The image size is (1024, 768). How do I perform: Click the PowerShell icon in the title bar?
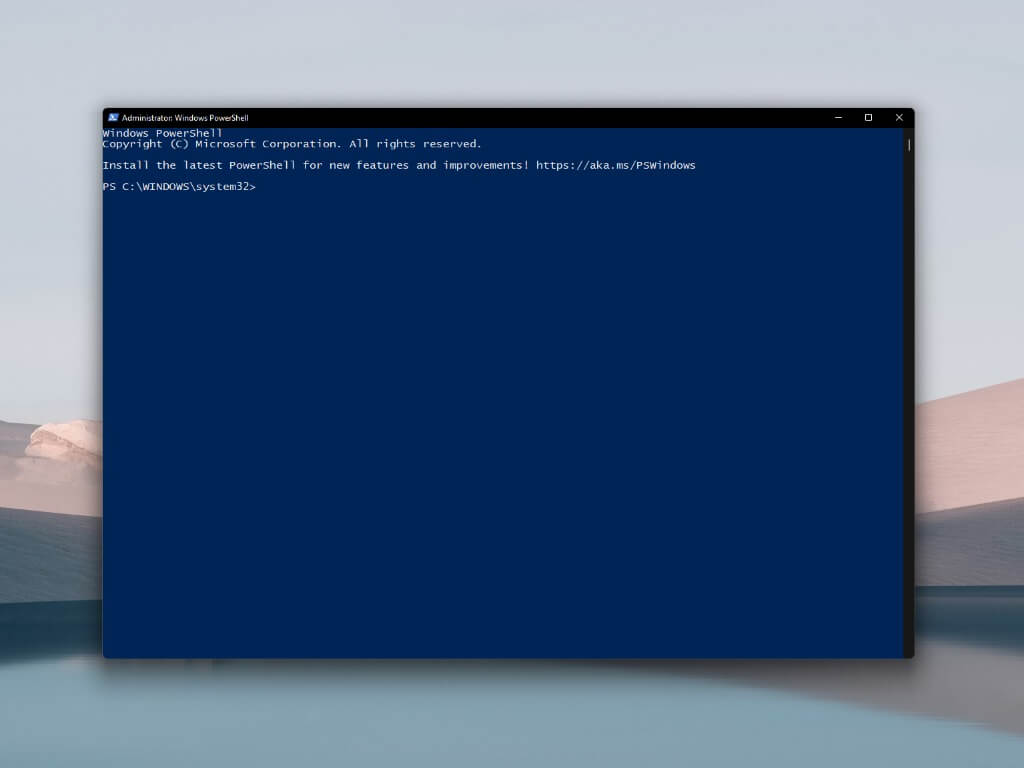pos(113,117)
